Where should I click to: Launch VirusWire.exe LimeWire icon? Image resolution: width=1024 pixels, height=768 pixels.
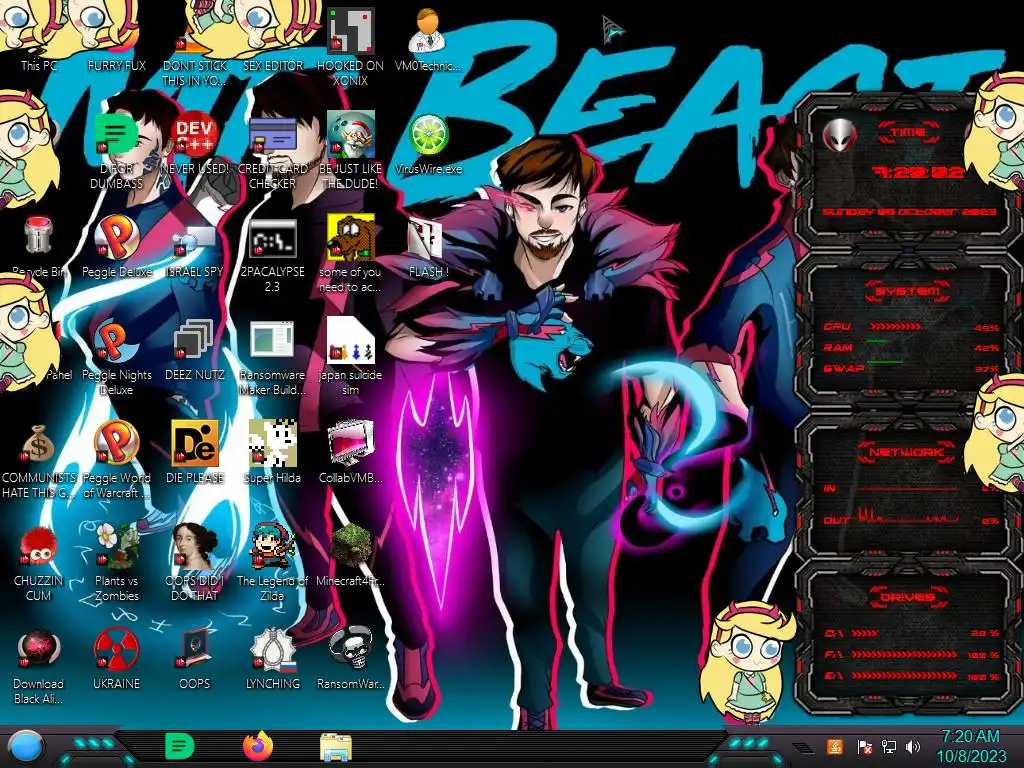(x=428, y=135)
